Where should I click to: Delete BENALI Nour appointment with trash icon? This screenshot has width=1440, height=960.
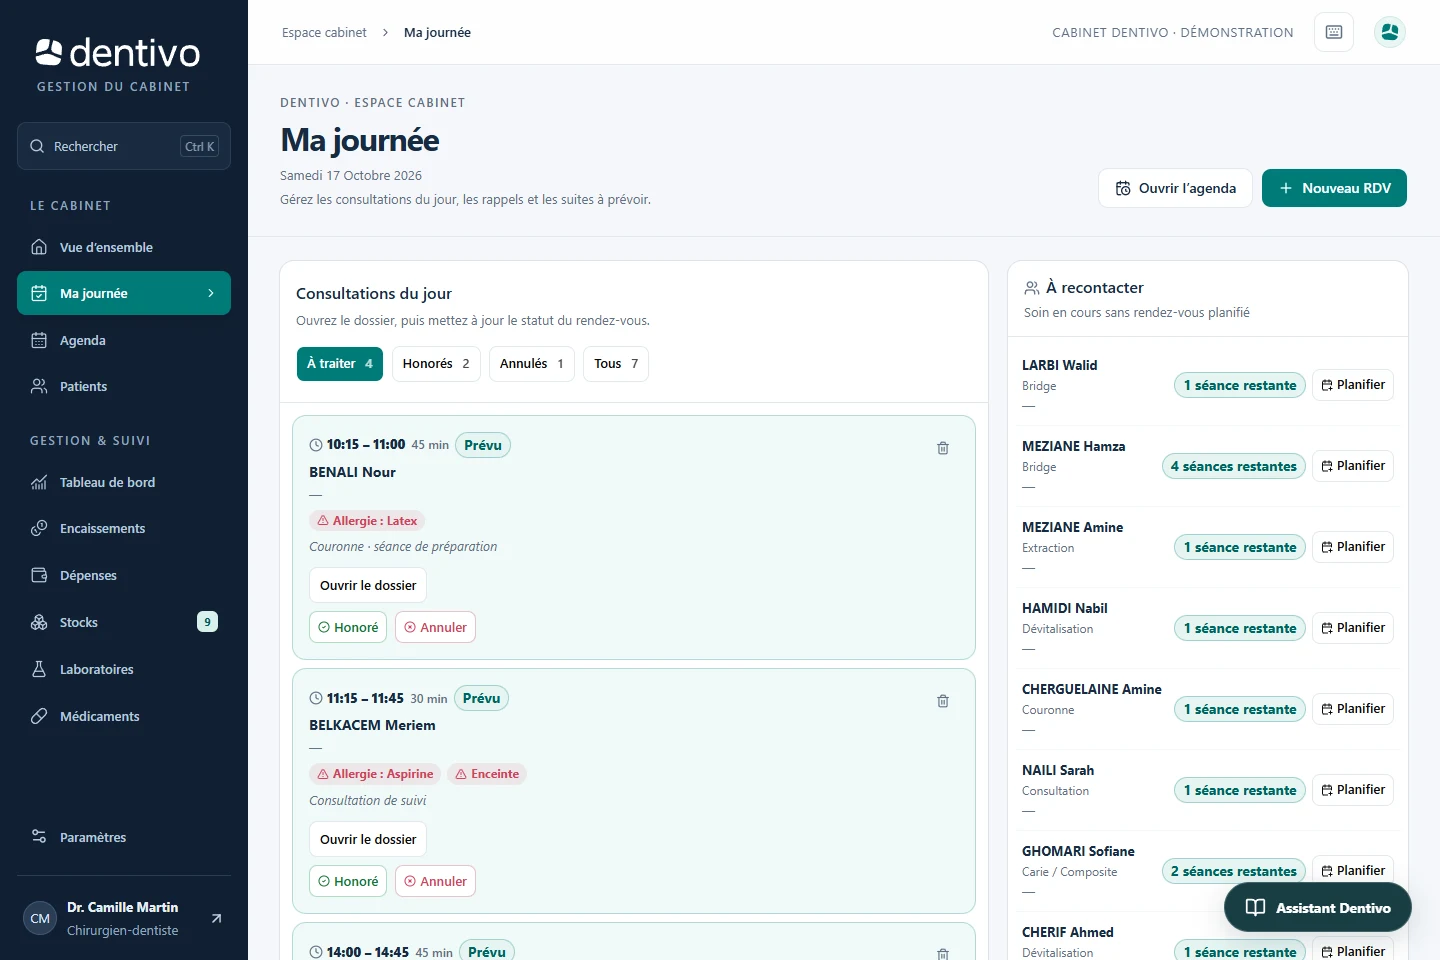tap(943, 448)
